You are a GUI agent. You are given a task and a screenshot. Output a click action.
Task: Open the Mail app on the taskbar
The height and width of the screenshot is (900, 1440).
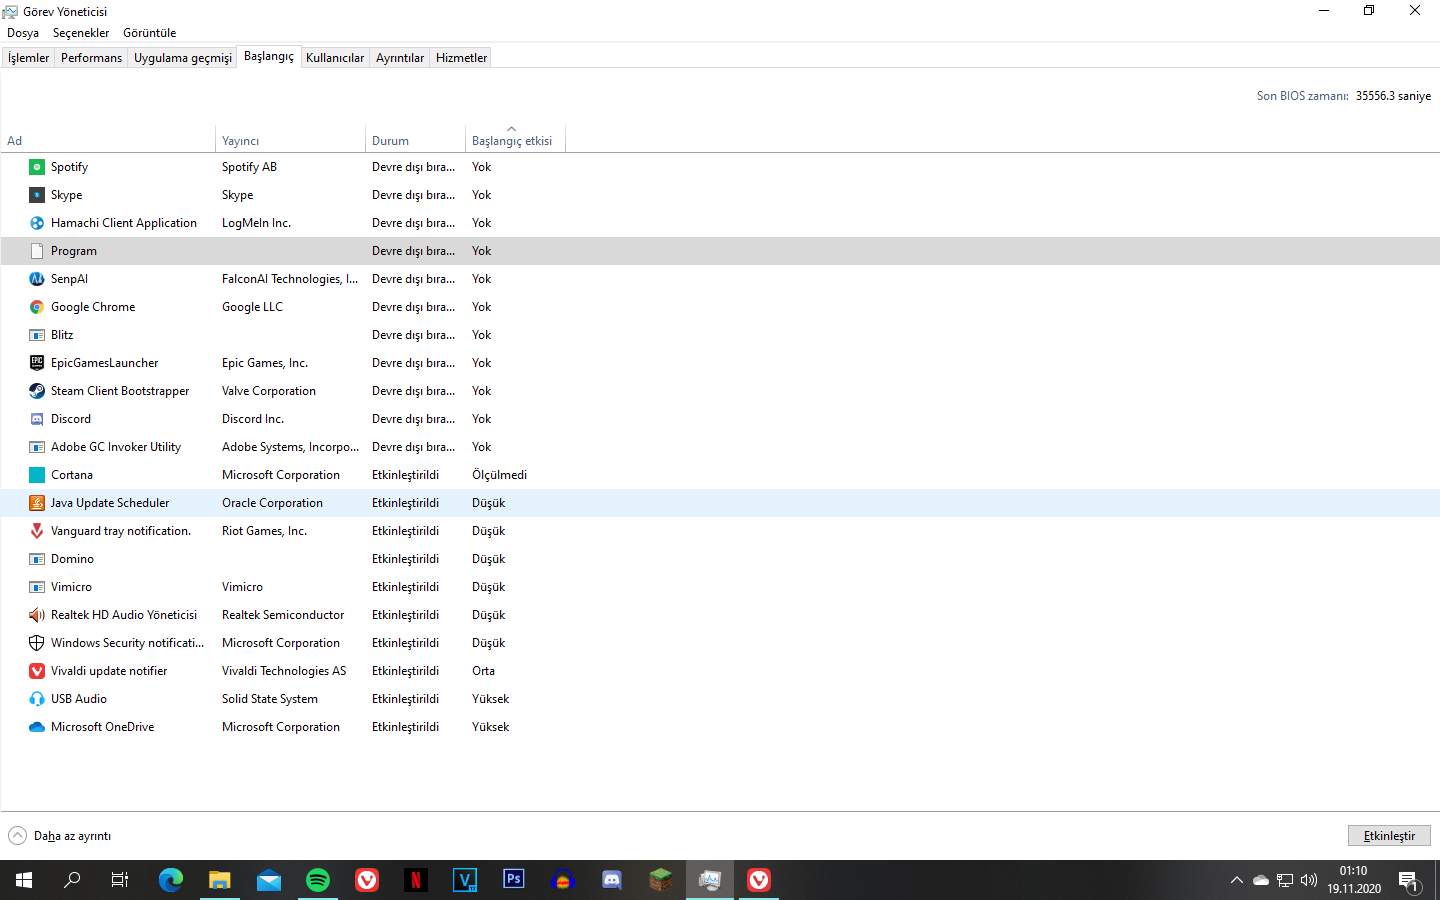pyautogui.click(x=269, y=880)
